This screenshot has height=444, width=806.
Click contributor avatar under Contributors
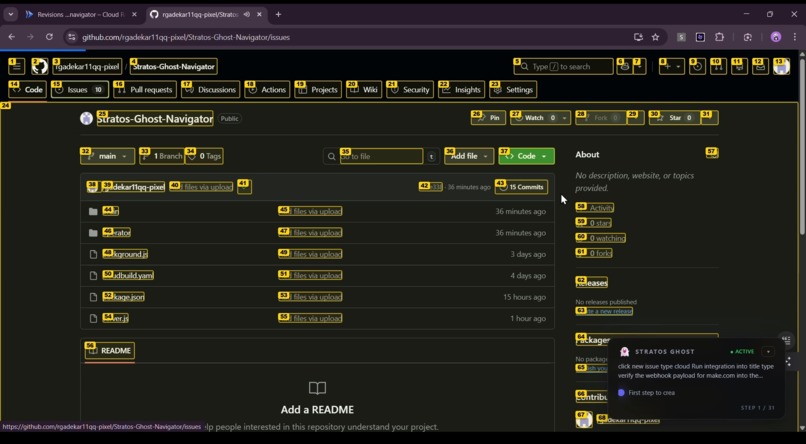(x=584, y=420)
